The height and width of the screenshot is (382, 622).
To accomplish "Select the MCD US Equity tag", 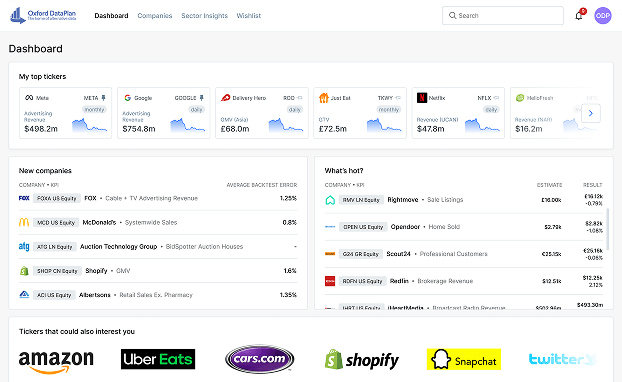I will coord(56,223).
